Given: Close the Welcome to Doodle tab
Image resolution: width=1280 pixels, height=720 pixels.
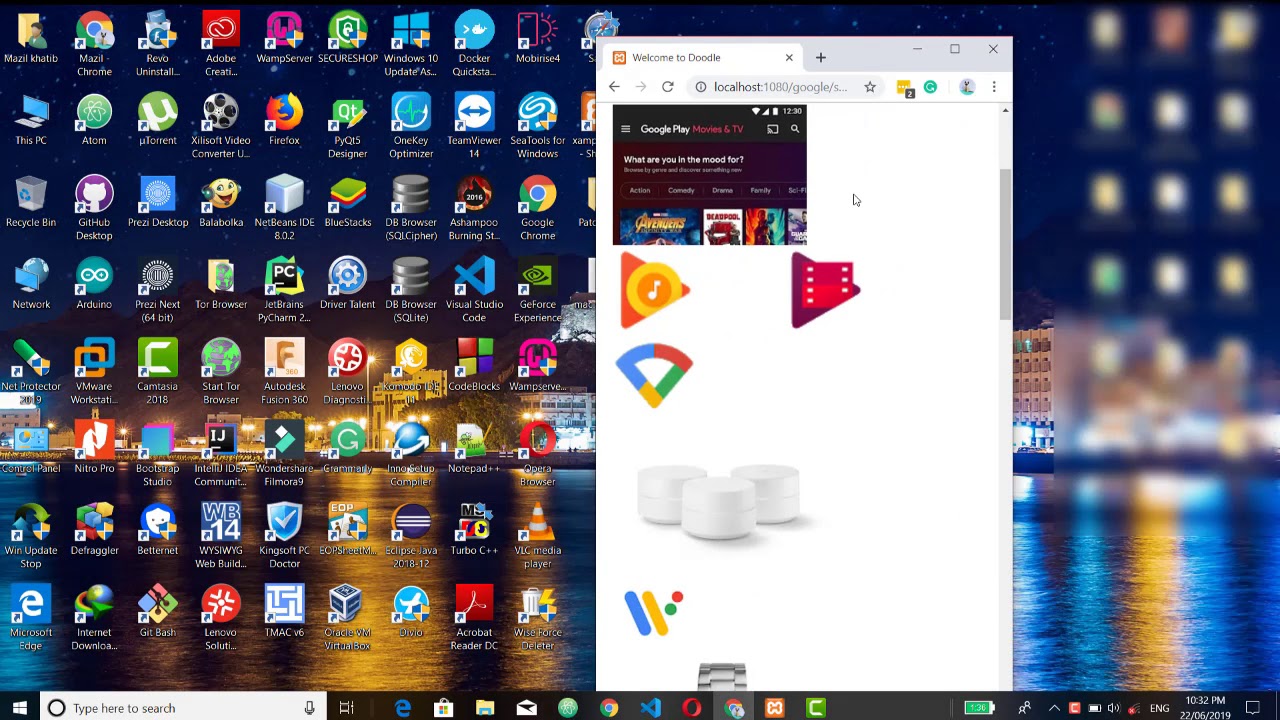Looking at the screenshot, I should coord(789,58).
